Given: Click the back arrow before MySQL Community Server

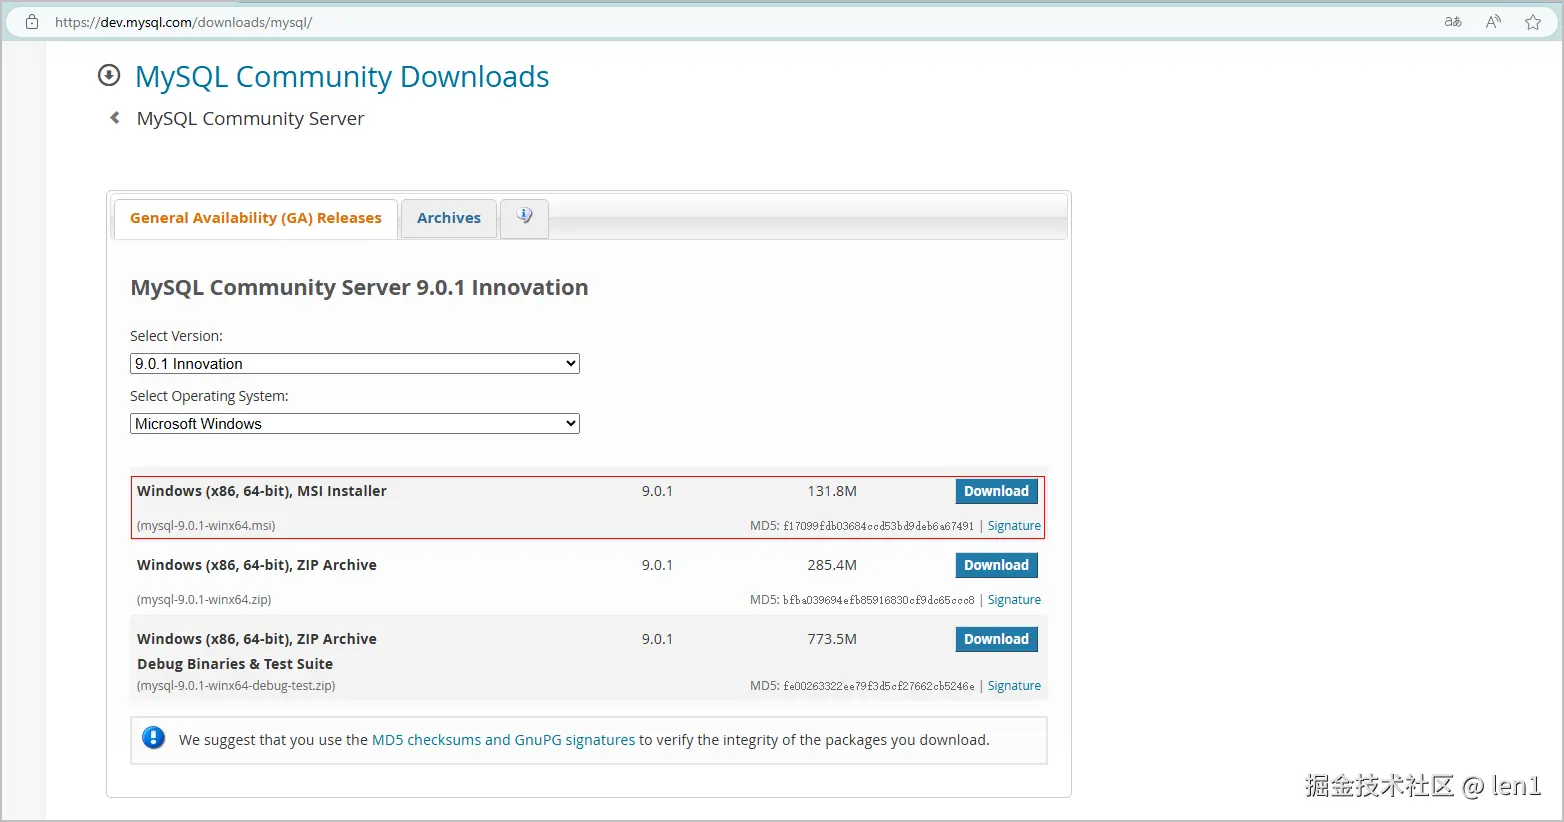Looking at the screenshot, I should [x=115, y=118].
